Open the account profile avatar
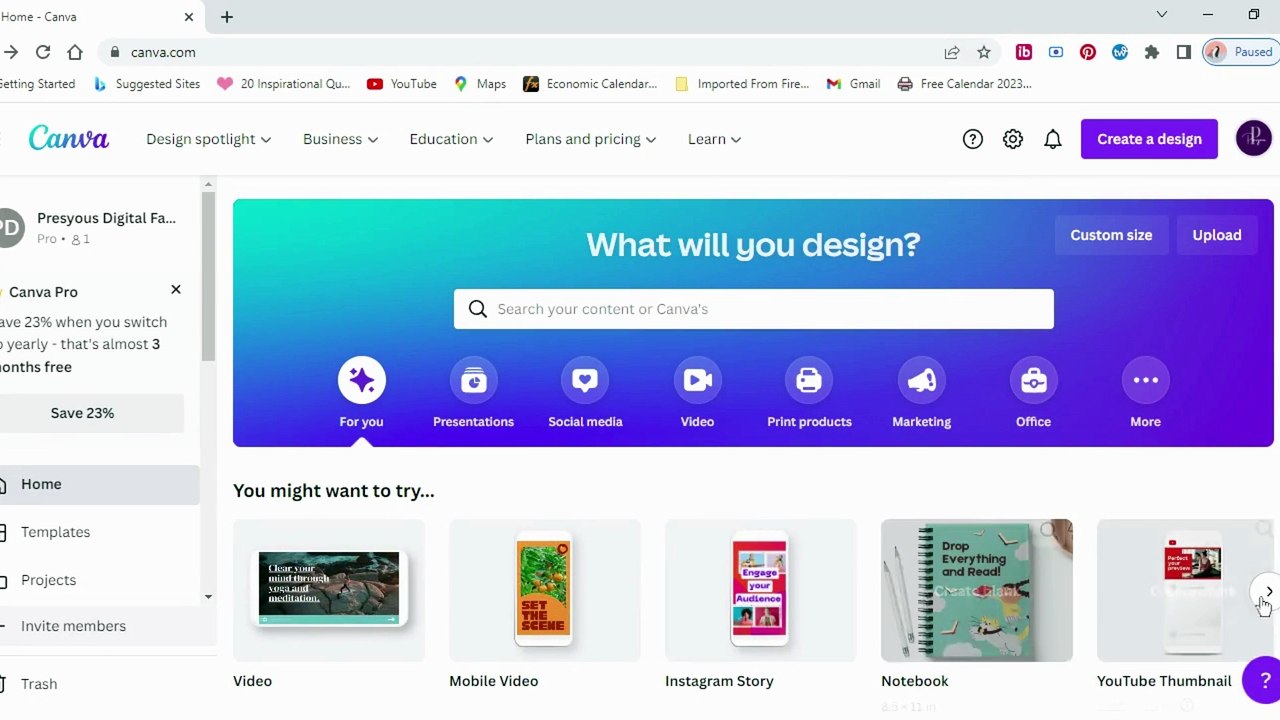 click(x=1254, y=138)
